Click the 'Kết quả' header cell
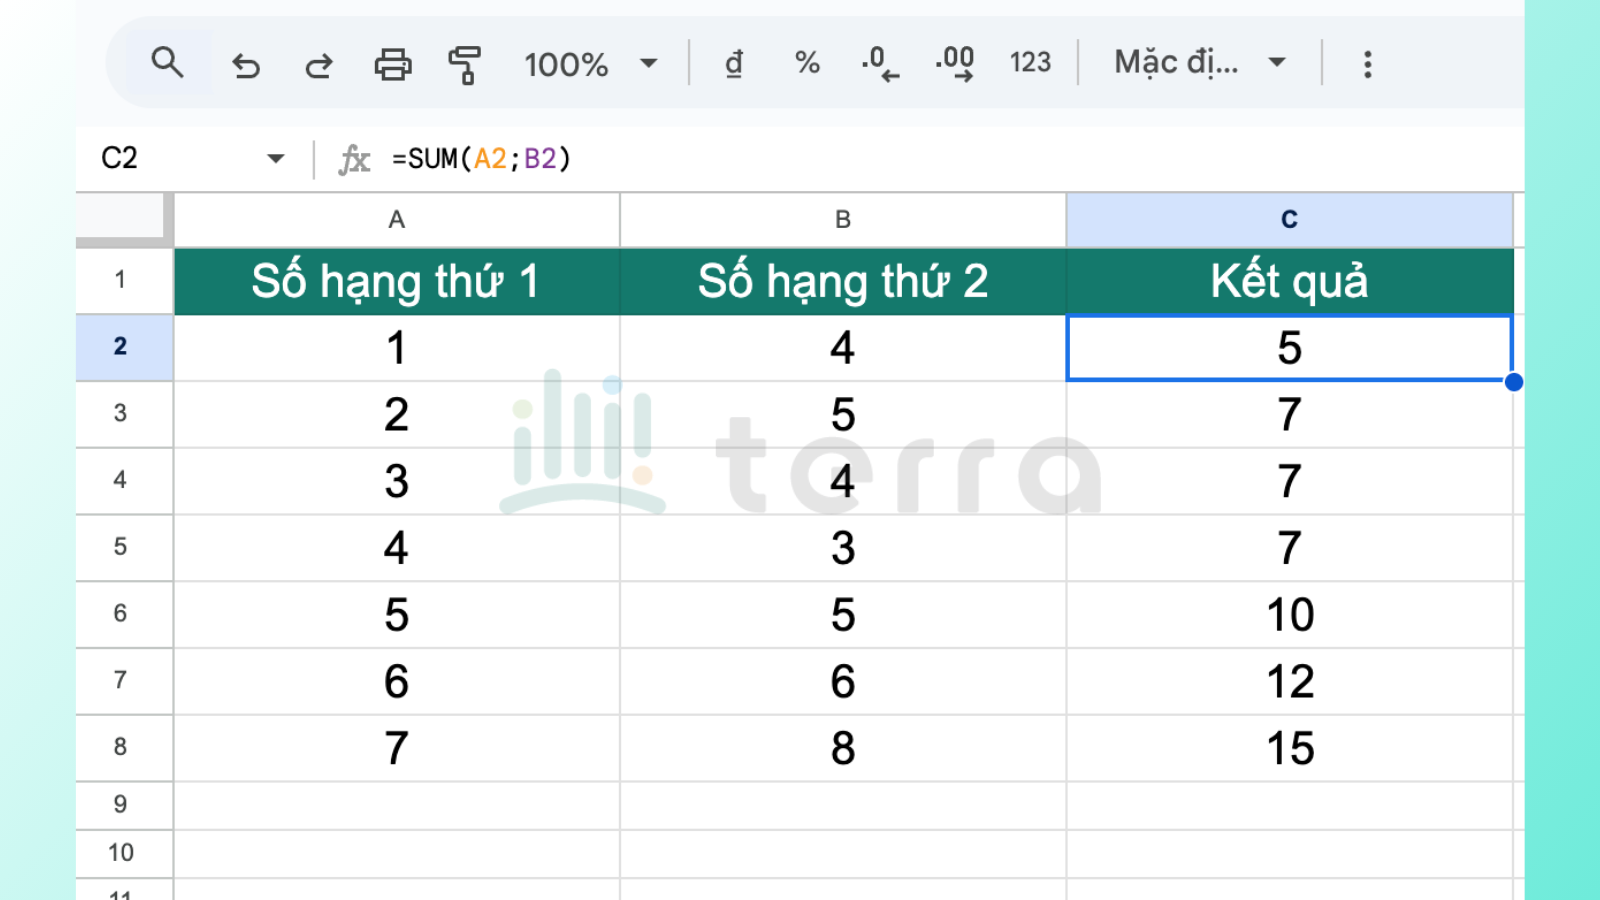1600x900 pixels. pos(1290,281)
